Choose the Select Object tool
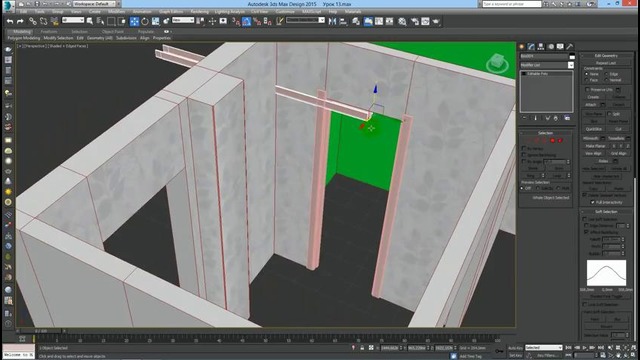This screenshot has height=360, width=640. pos(90,21)
